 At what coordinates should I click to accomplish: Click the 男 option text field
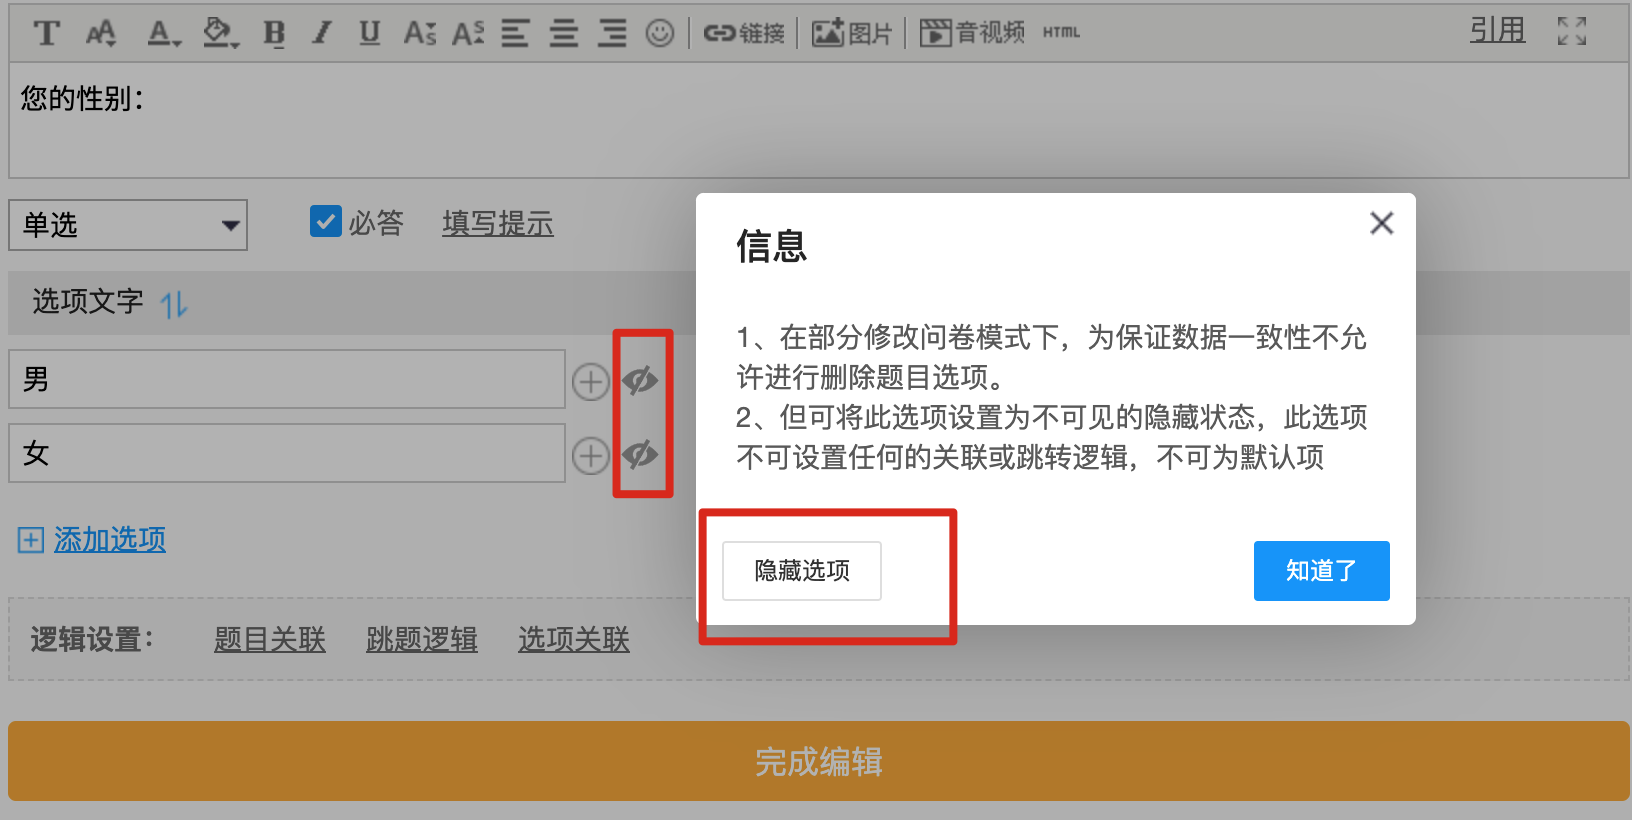coord(287,379)
